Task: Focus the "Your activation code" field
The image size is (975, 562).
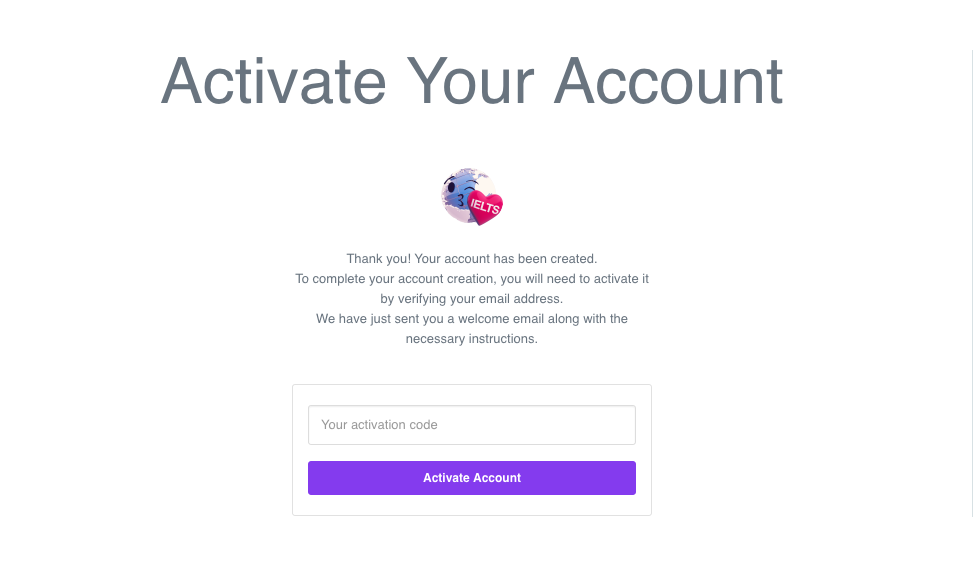Action: pos(472,425)
